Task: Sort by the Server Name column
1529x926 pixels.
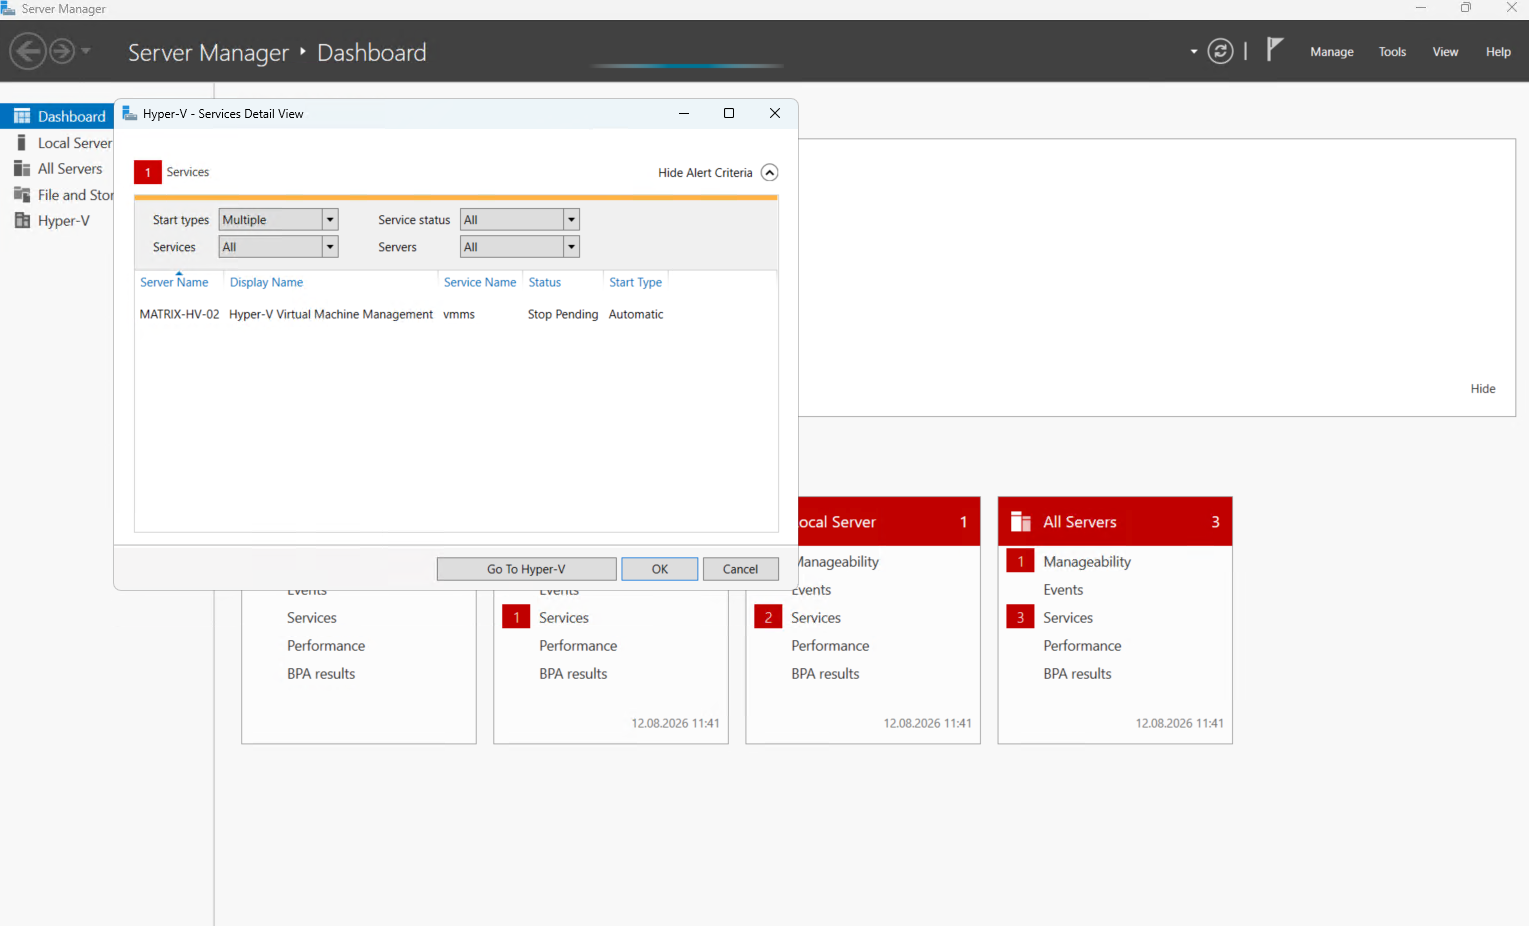Action: pyautogui.click(x=174, y=283)
